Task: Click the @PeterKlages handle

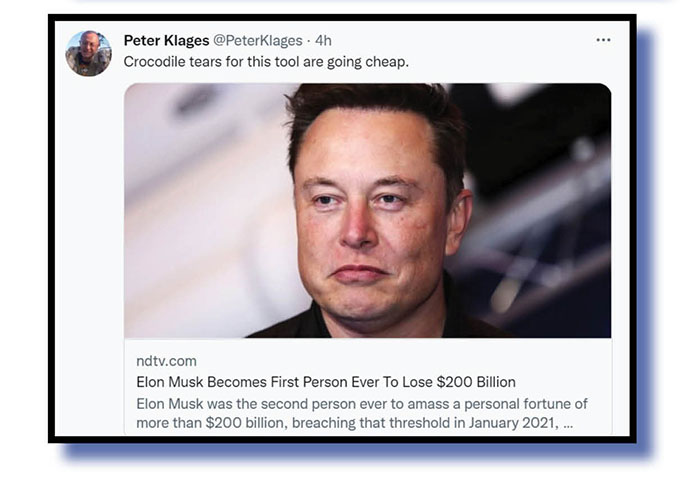Action: click(257, 40)
